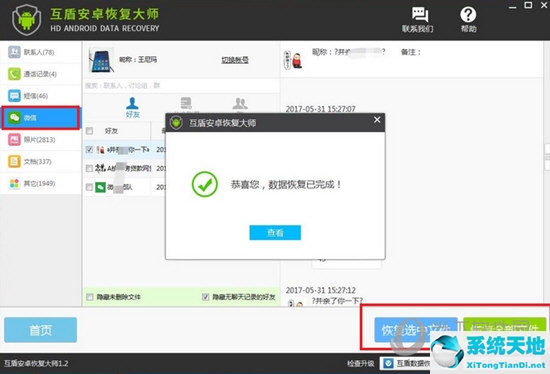Viewport: 550px width, 374px height.
Task: Click the 2017-05-31 15:27:12 timestamp
Action: 321,290
